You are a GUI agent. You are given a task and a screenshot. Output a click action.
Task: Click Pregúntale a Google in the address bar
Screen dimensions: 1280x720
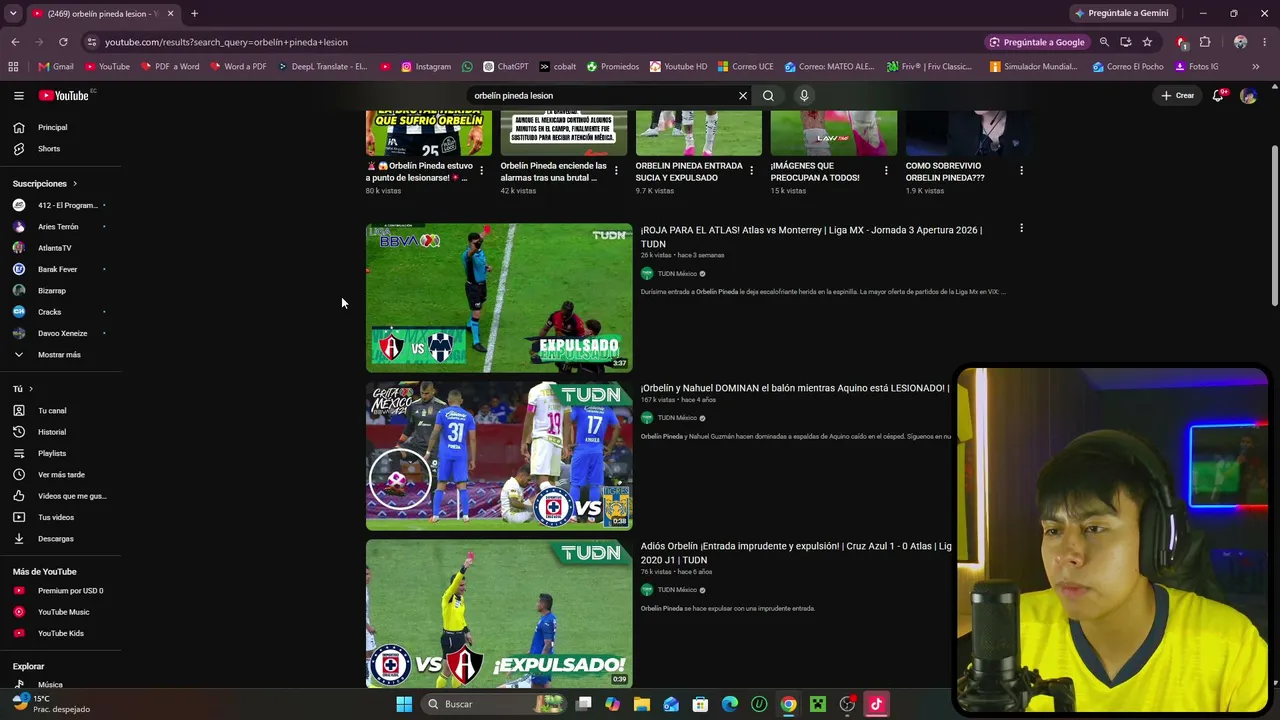1036,42
